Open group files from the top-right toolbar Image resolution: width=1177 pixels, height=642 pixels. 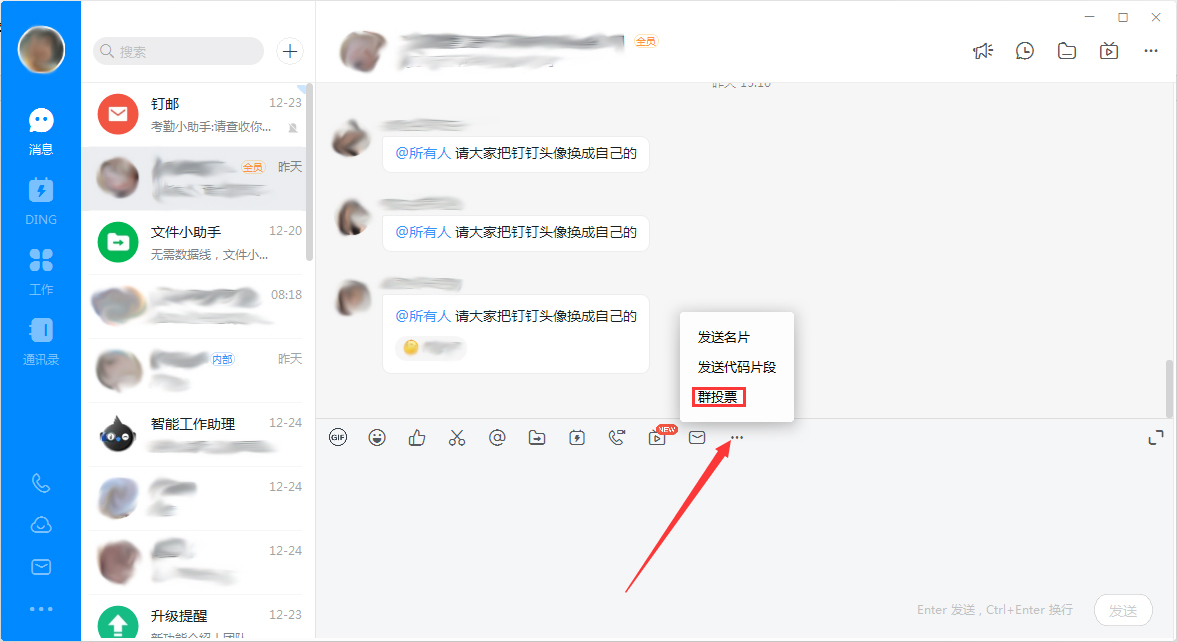tap(1066, 50)
